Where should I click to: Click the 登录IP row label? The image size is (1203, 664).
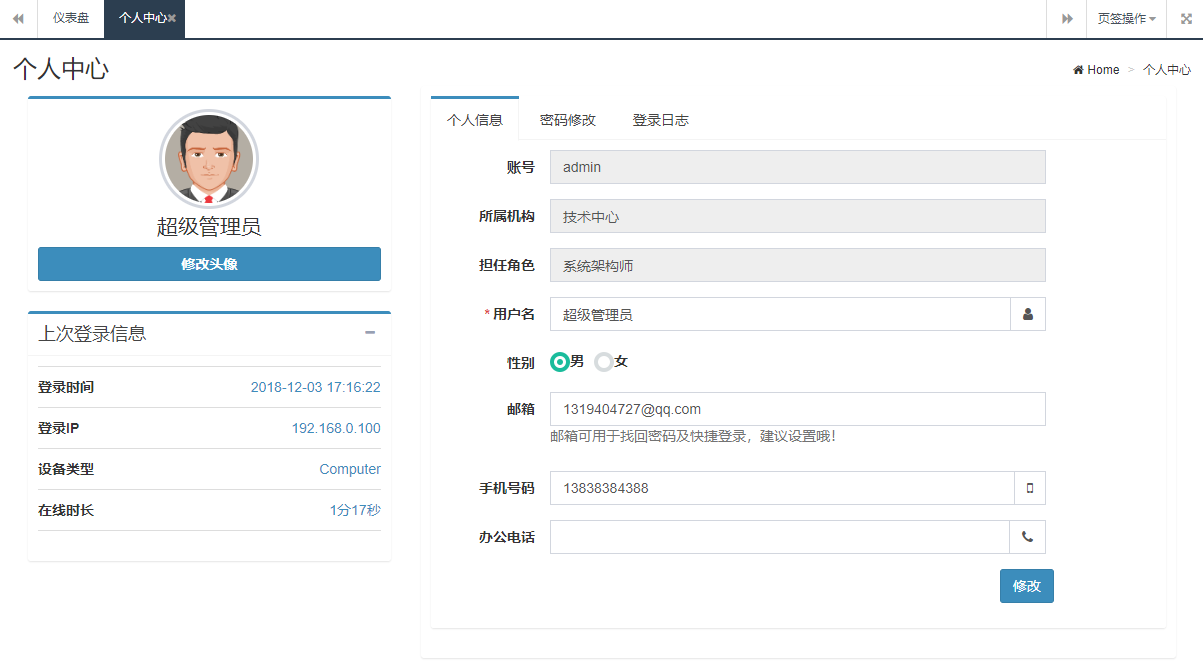pyautogui.click(x=58, y=428)
